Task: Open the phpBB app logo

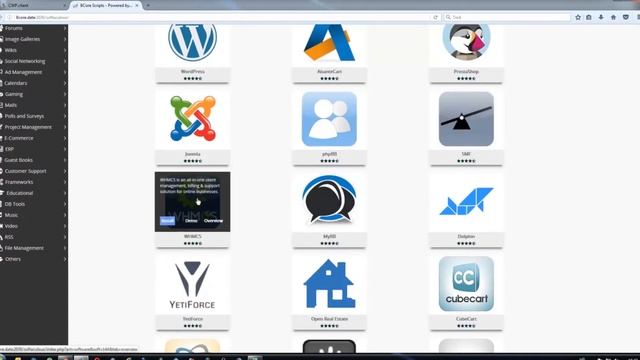Action: pyautogui.click(x=329, y=119)
